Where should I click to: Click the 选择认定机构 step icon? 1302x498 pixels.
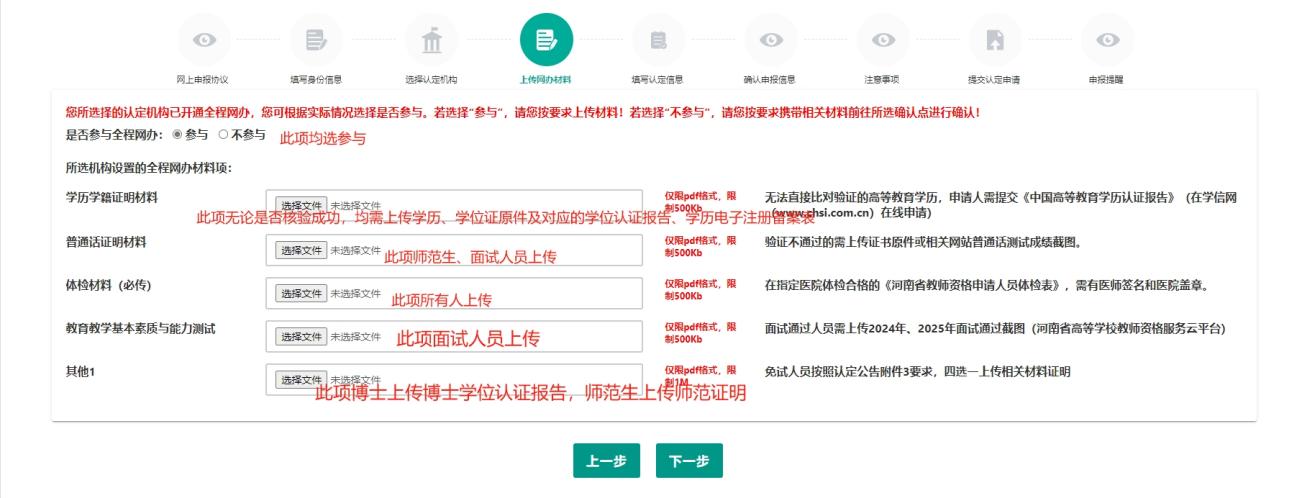(432, 39)
